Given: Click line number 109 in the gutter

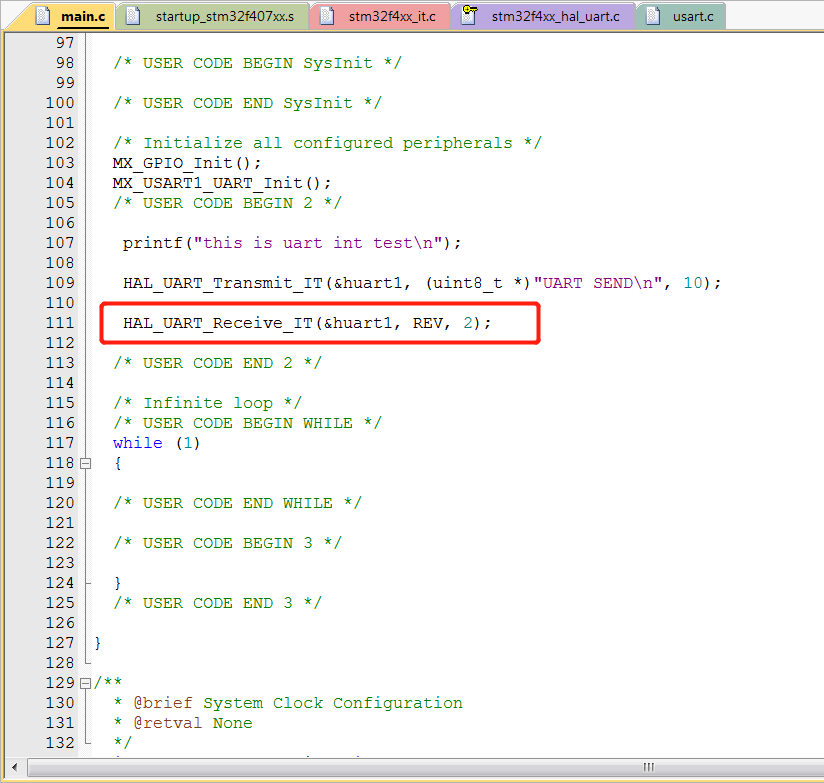Looking at the screenshot, I should pos(60,283).
